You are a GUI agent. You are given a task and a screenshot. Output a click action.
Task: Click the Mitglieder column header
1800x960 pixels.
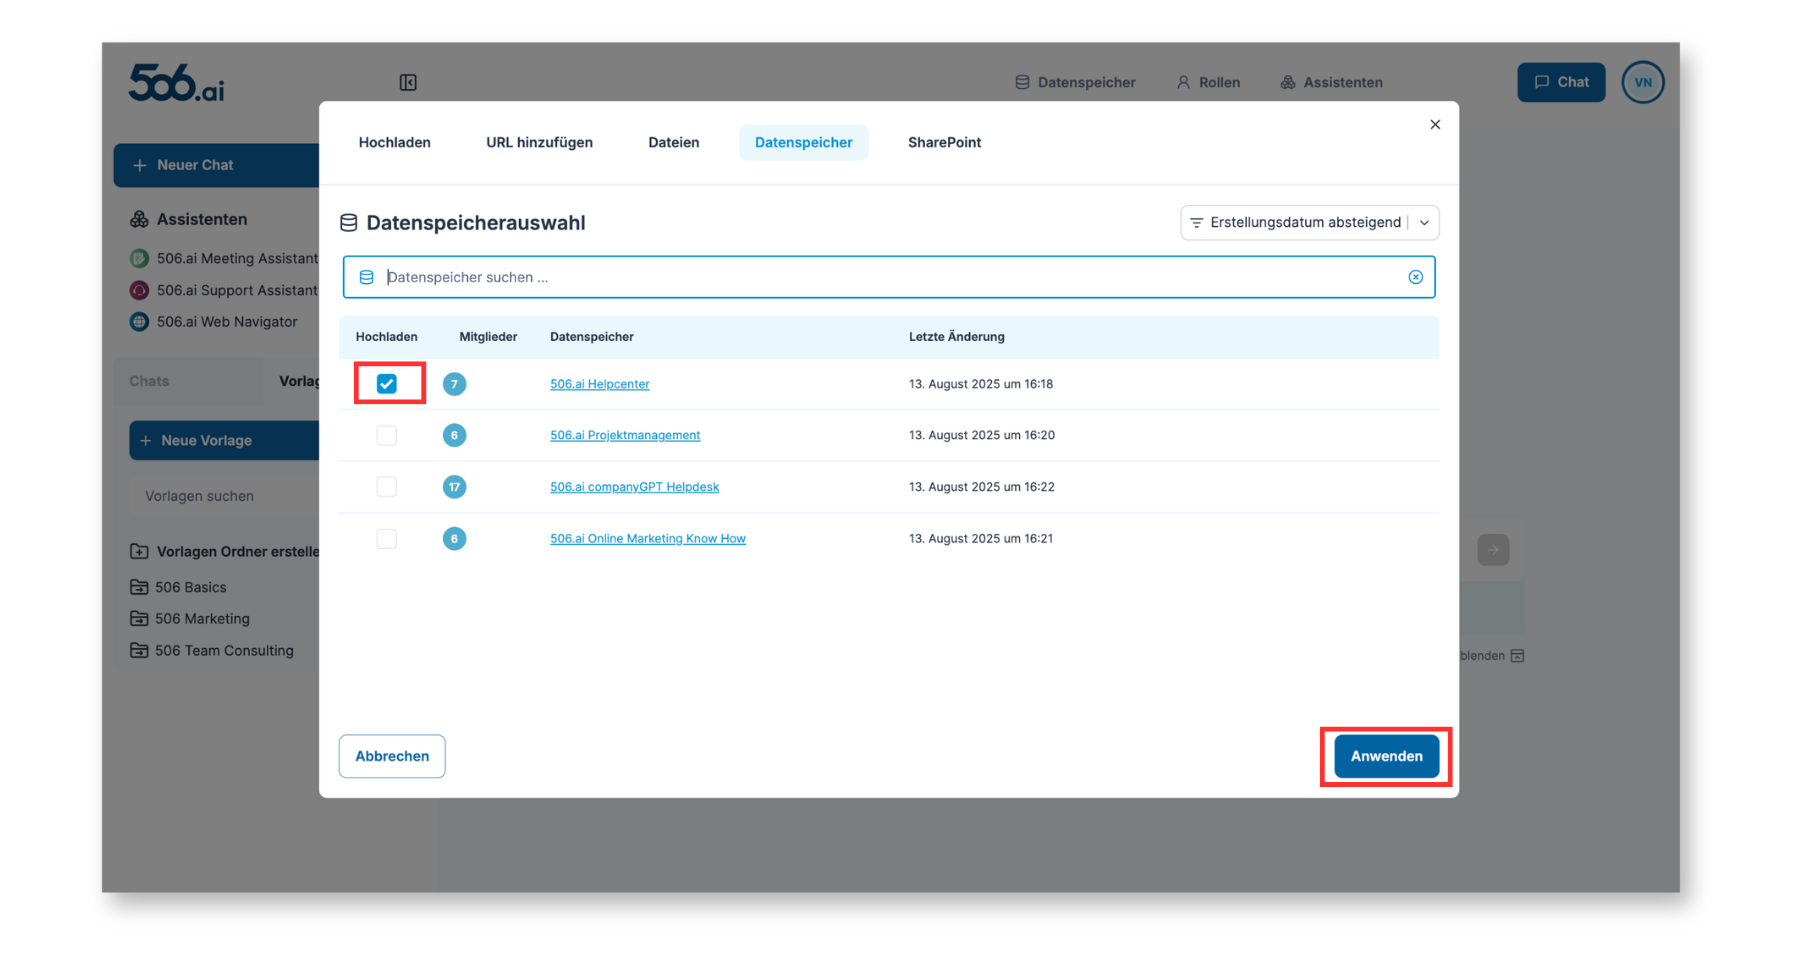(488, 337)
